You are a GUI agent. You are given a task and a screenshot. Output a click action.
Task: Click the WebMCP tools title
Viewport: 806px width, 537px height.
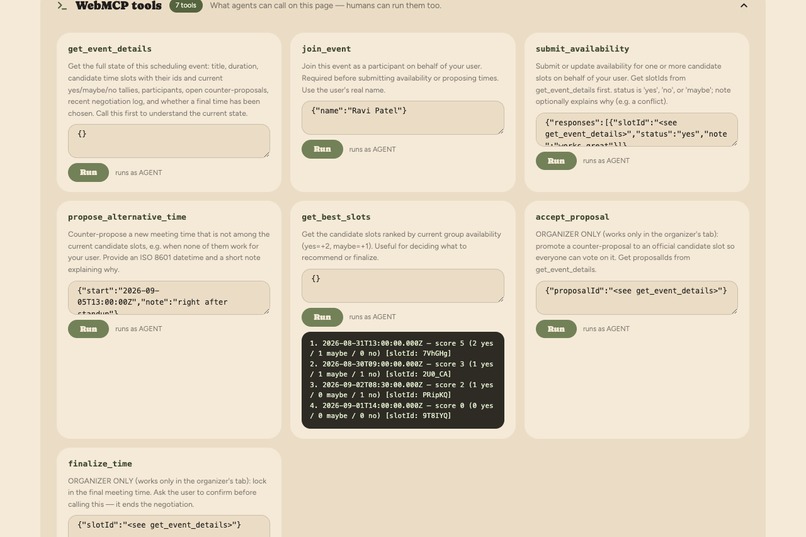(x=118, y=6)
